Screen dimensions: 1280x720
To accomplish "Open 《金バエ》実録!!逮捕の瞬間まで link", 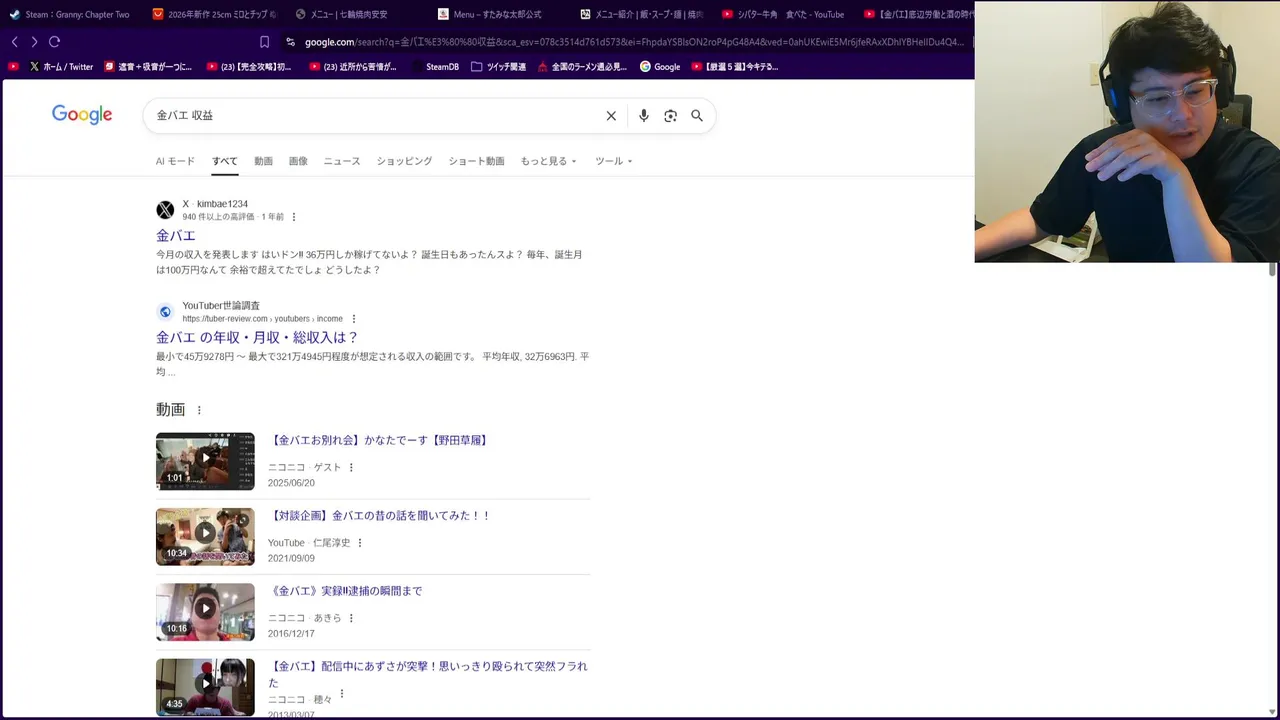I will [x=345, y=591].
